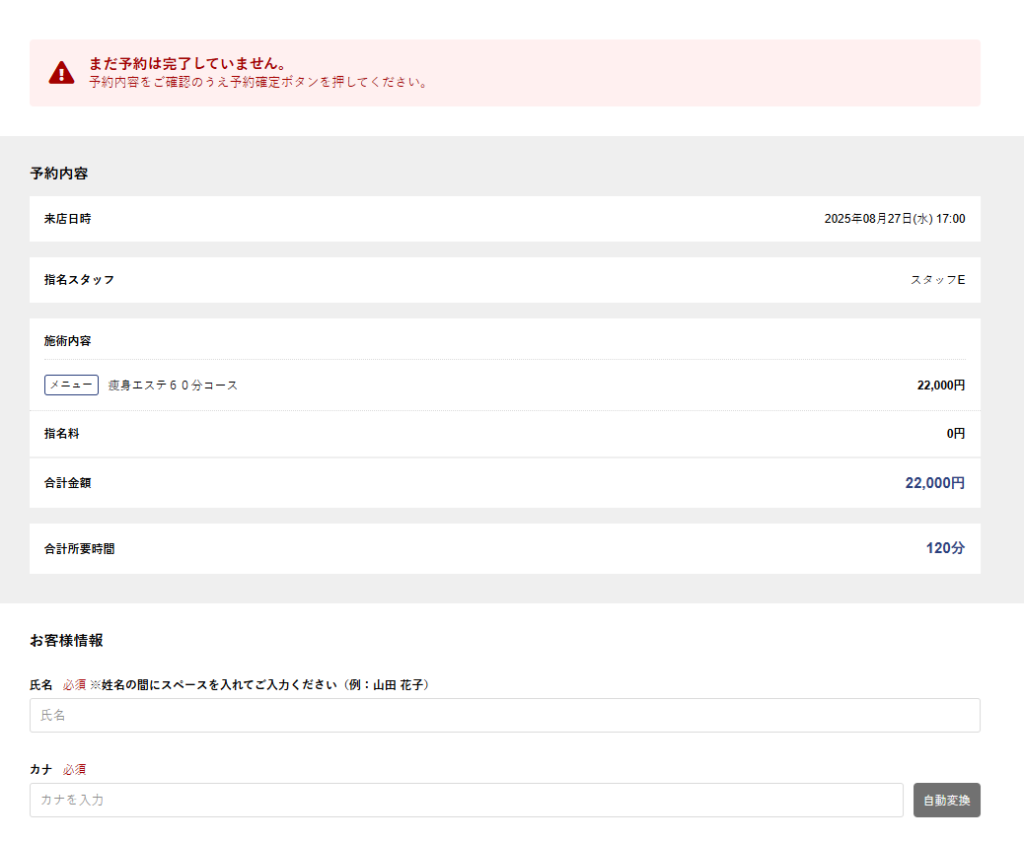This screenshot has width=1024, height=842.
Task: Click the スタッフE staff value
Action: click(x=937, y=280)
